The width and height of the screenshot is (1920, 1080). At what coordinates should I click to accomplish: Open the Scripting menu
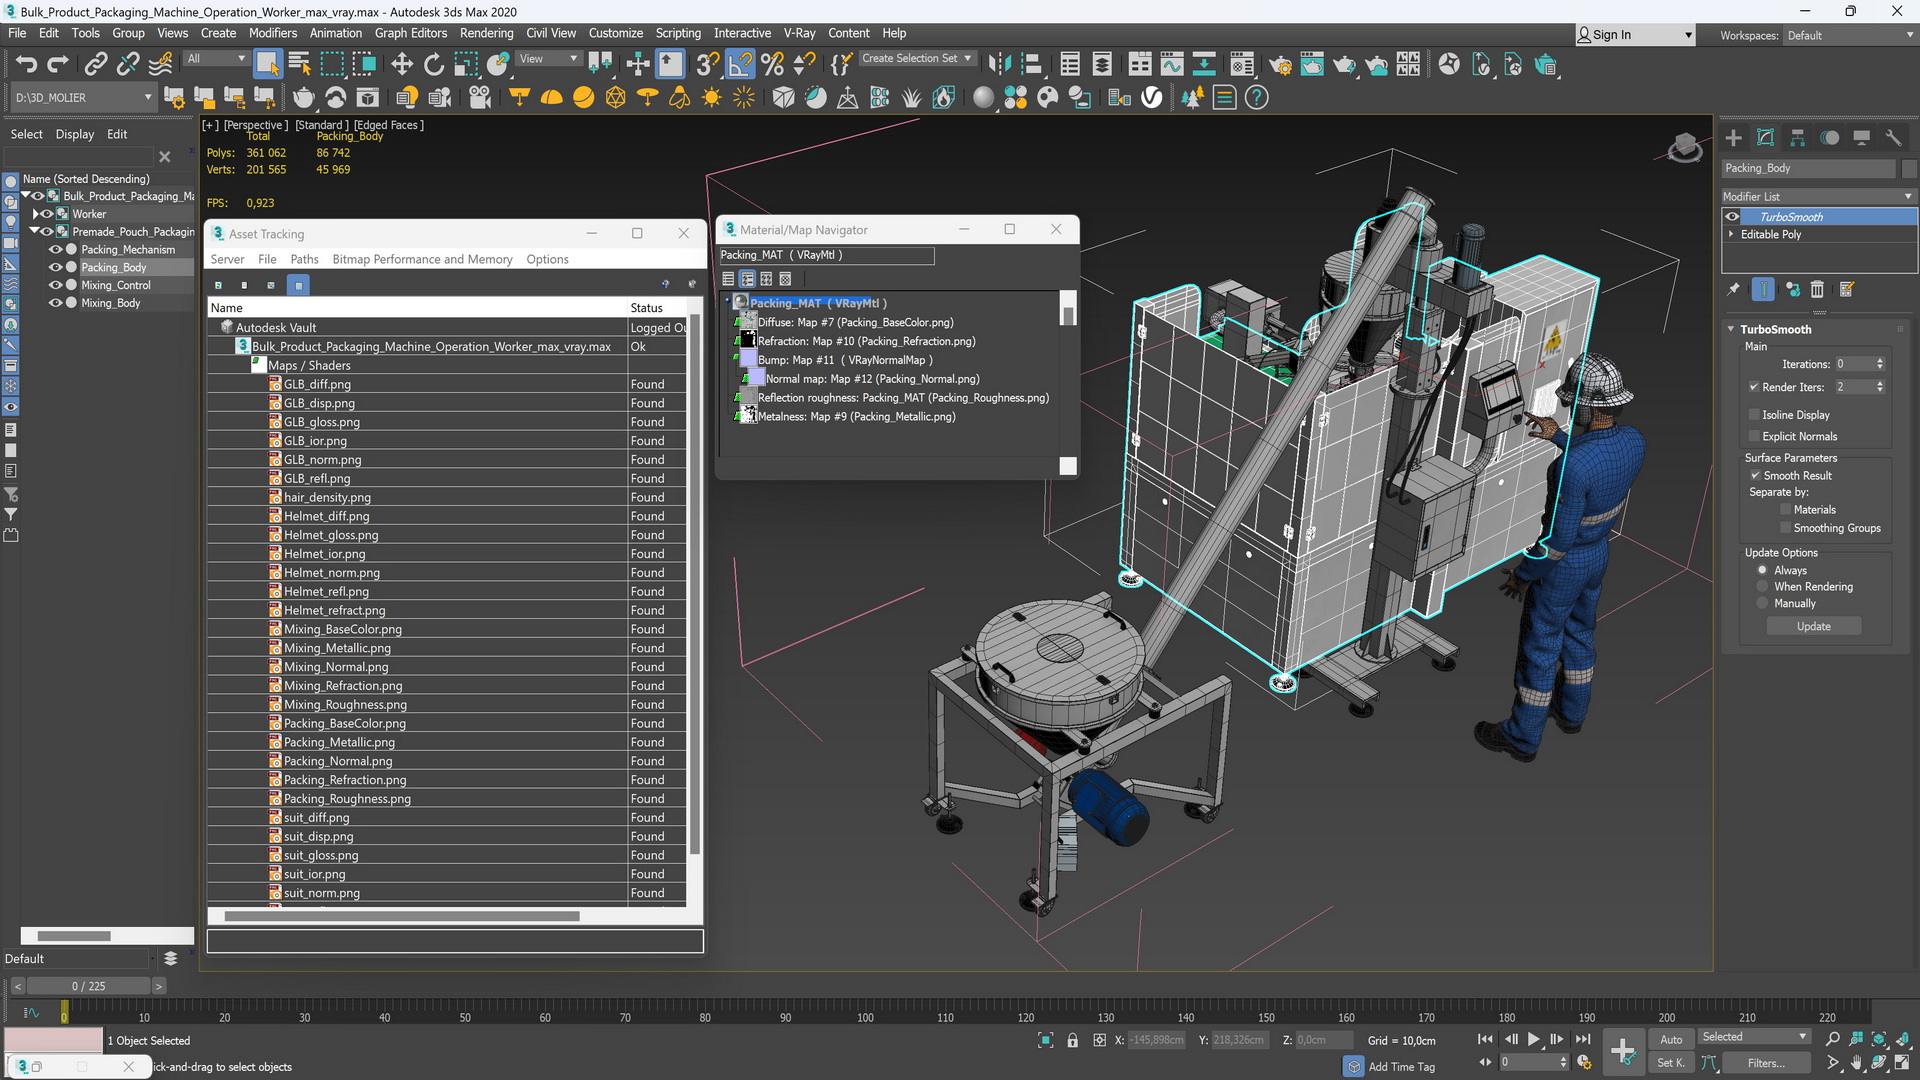678,33
